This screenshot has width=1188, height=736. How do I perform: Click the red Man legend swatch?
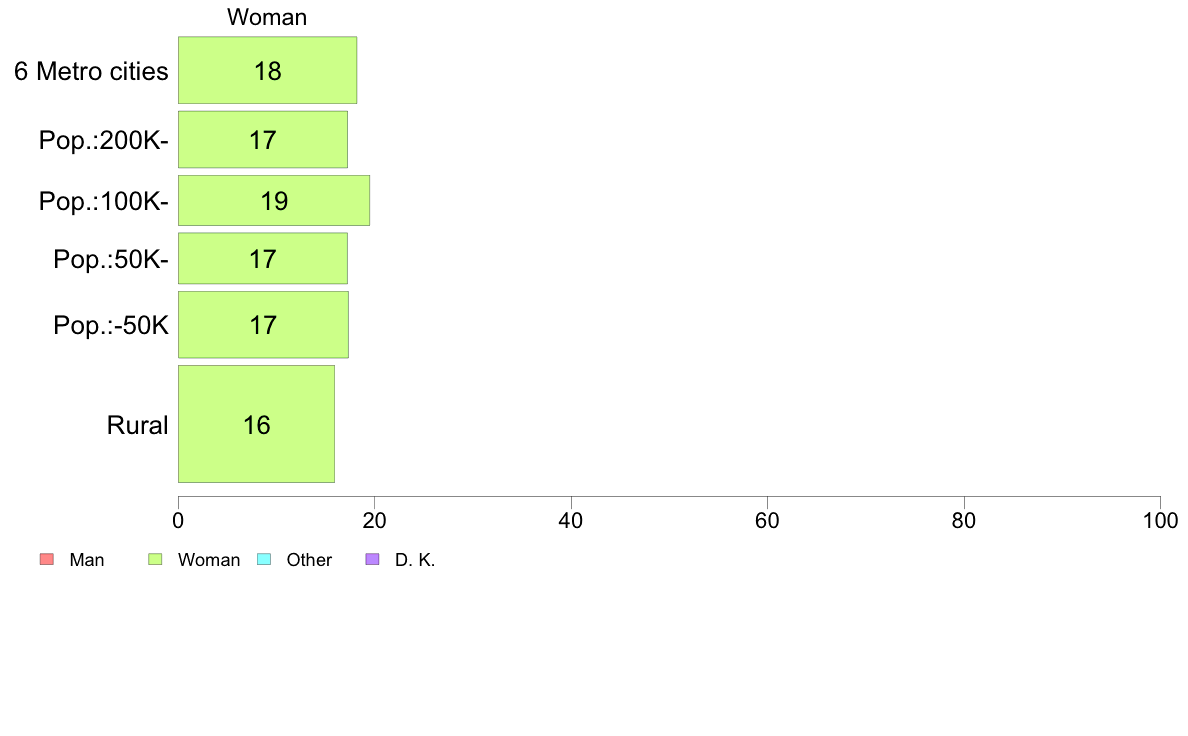tap(47, 559)
